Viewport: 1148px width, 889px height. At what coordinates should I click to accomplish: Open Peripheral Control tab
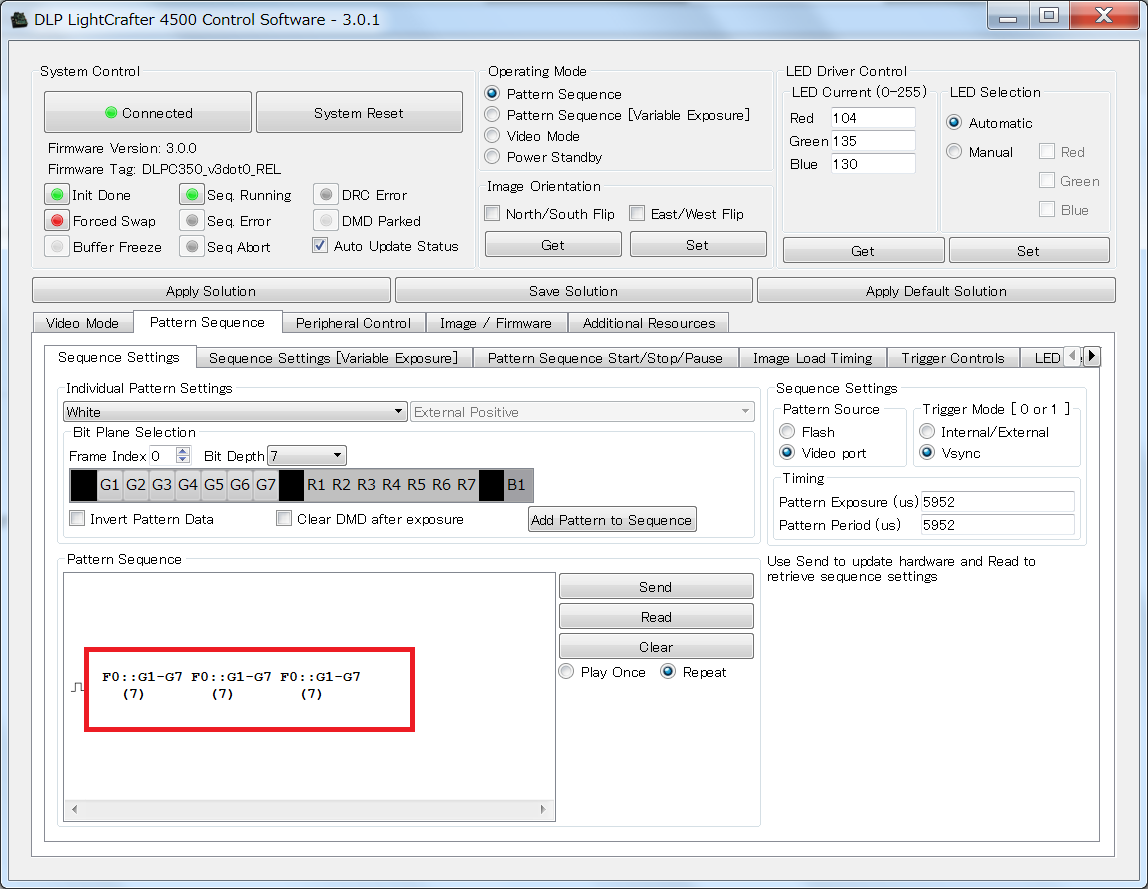coord(353,323)
